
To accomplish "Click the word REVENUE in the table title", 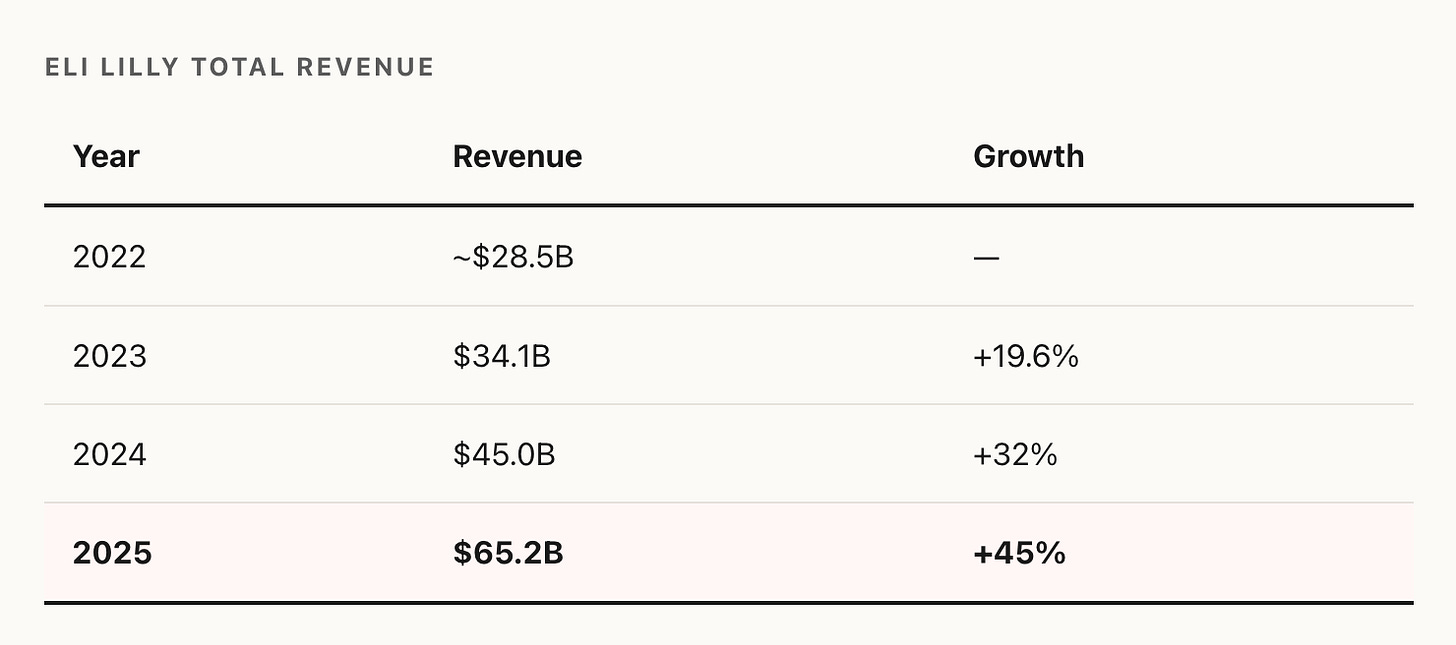I will coord(366,67).
